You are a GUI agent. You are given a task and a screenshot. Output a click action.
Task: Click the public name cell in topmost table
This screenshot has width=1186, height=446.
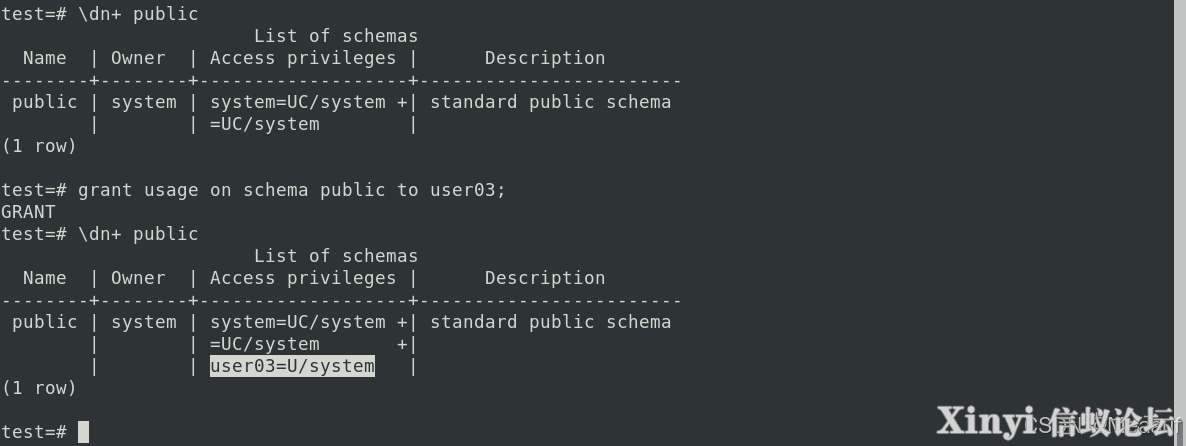click(45, 103)
